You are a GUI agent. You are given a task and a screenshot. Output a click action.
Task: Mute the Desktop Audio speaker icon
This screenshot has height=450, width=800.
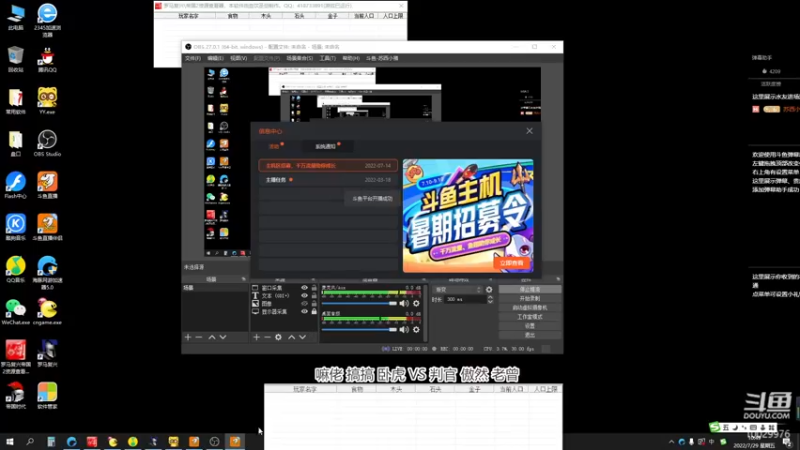point(404,330)
